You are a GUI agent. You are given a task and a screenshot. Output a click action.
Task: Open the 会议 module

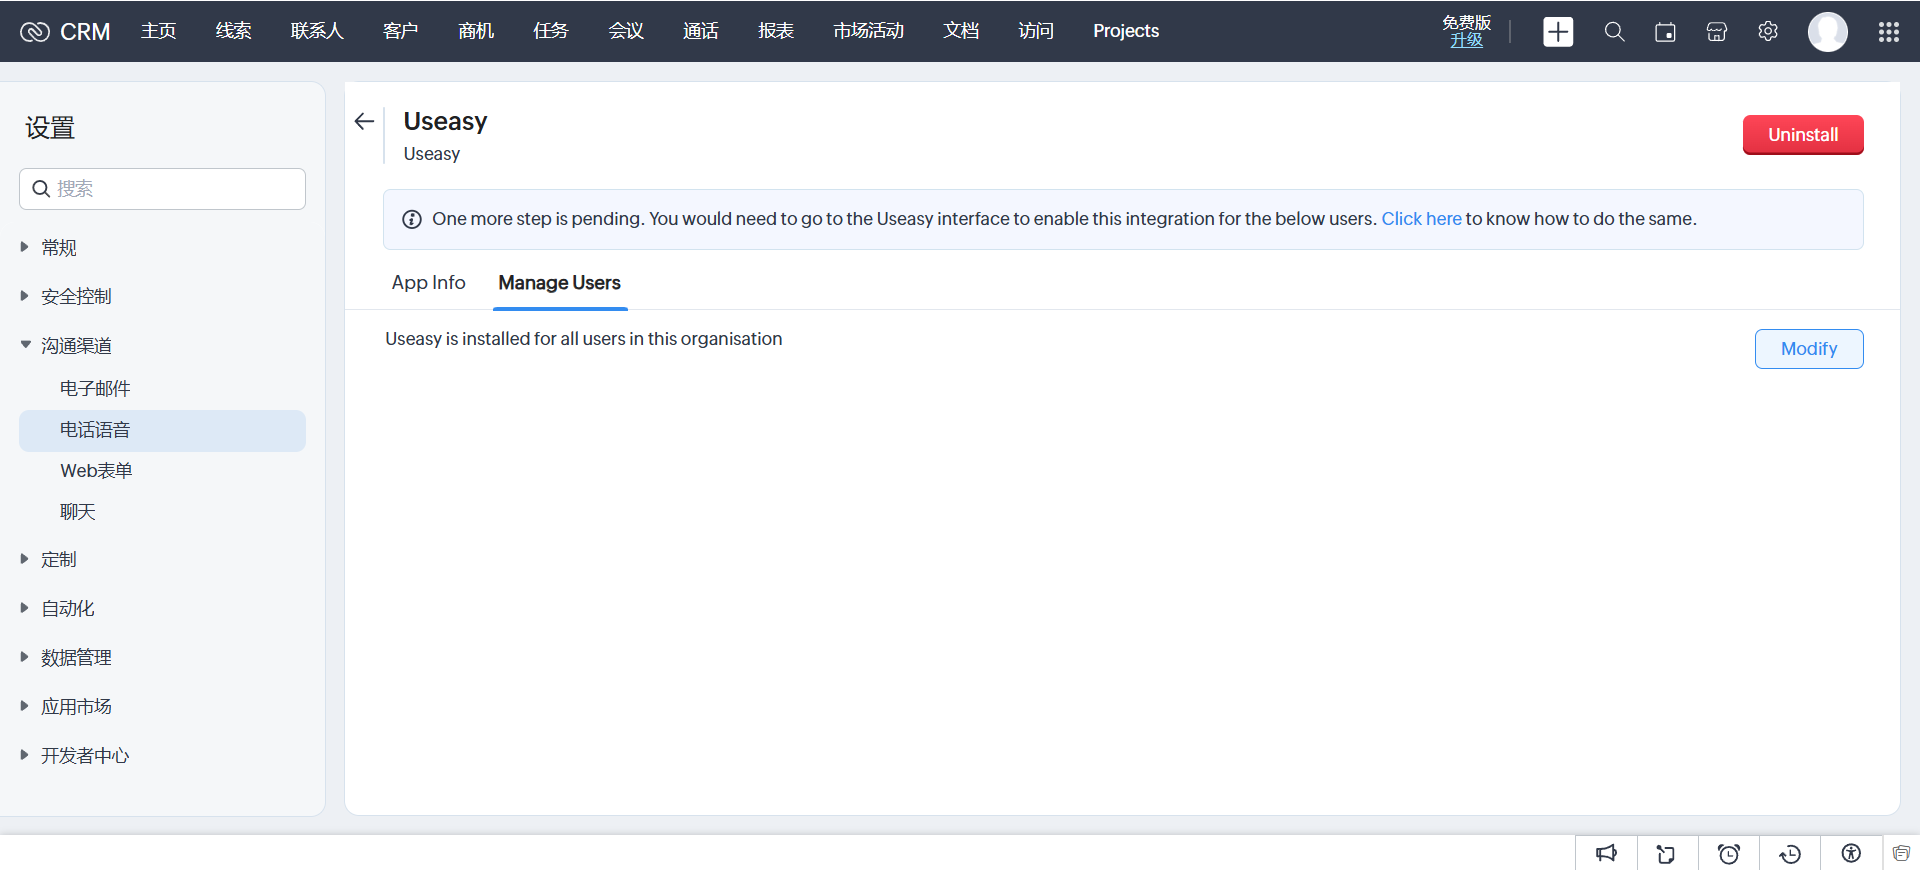626,31
